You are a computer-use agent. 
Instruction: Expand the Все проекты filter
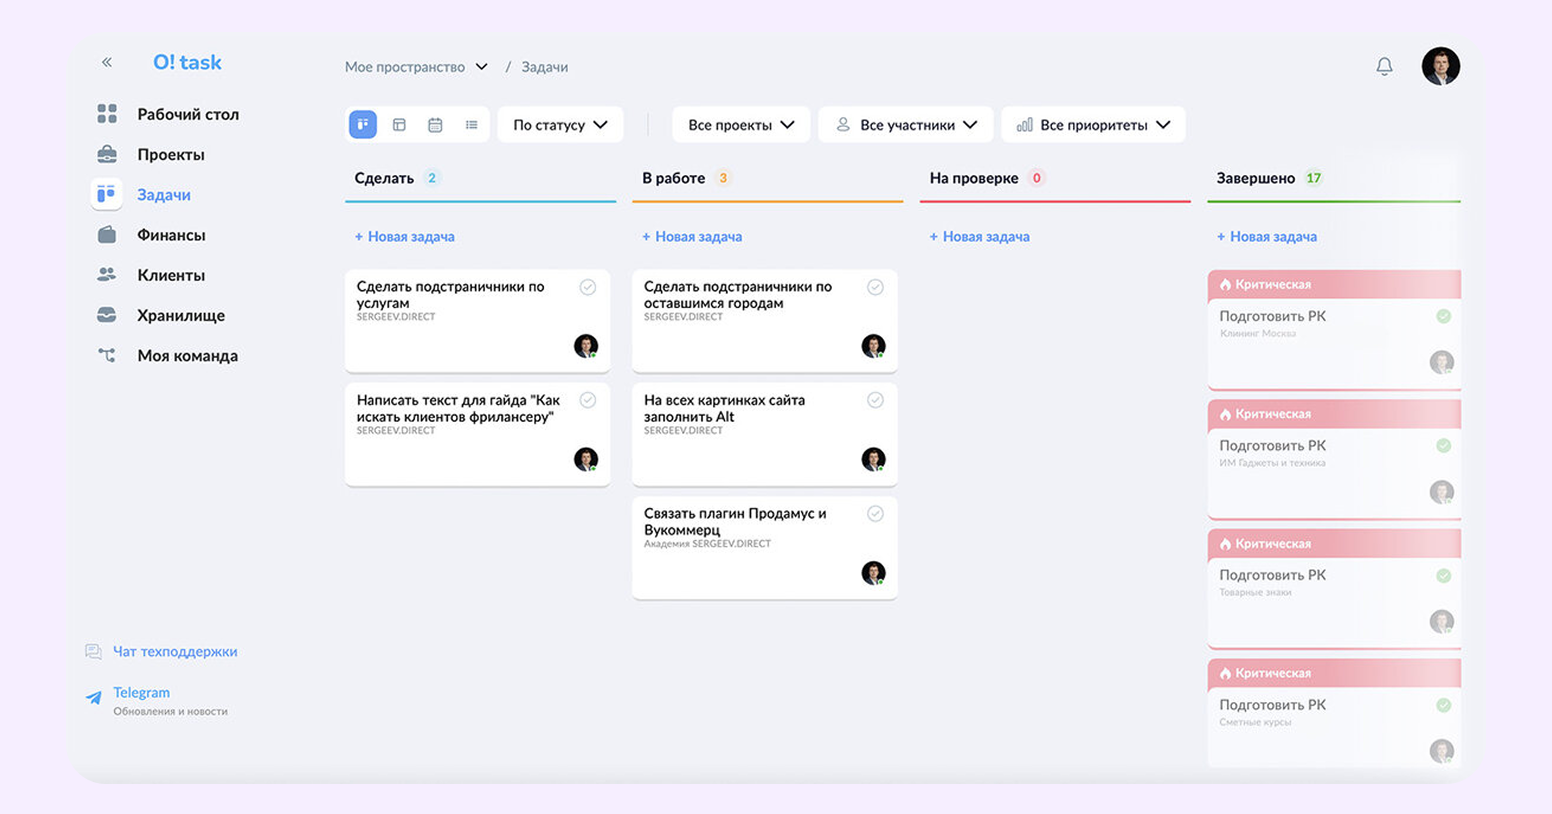pos(740,124)
